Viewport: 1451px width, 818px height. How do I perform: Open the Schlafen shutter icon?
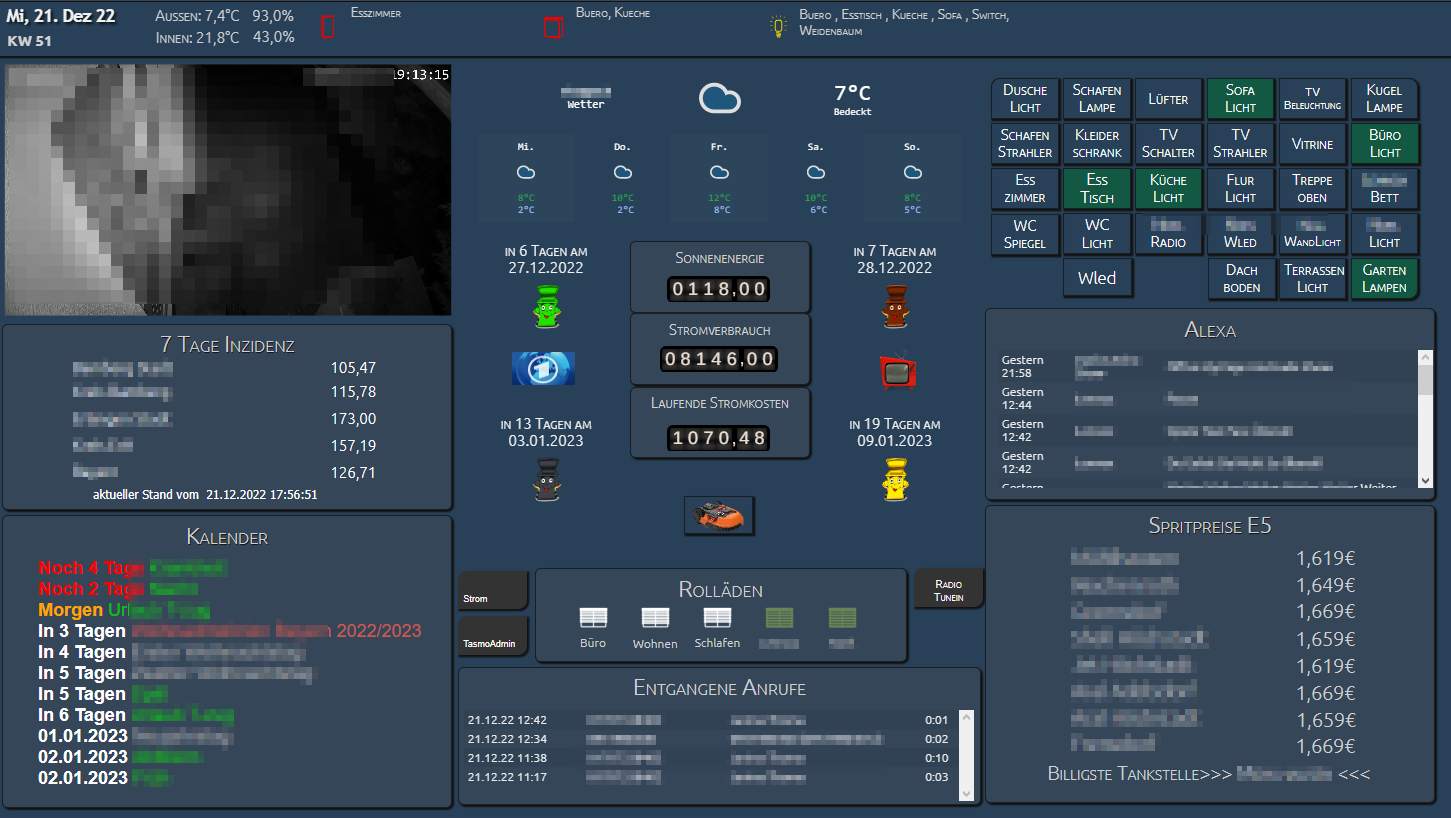tap(717, 618)
